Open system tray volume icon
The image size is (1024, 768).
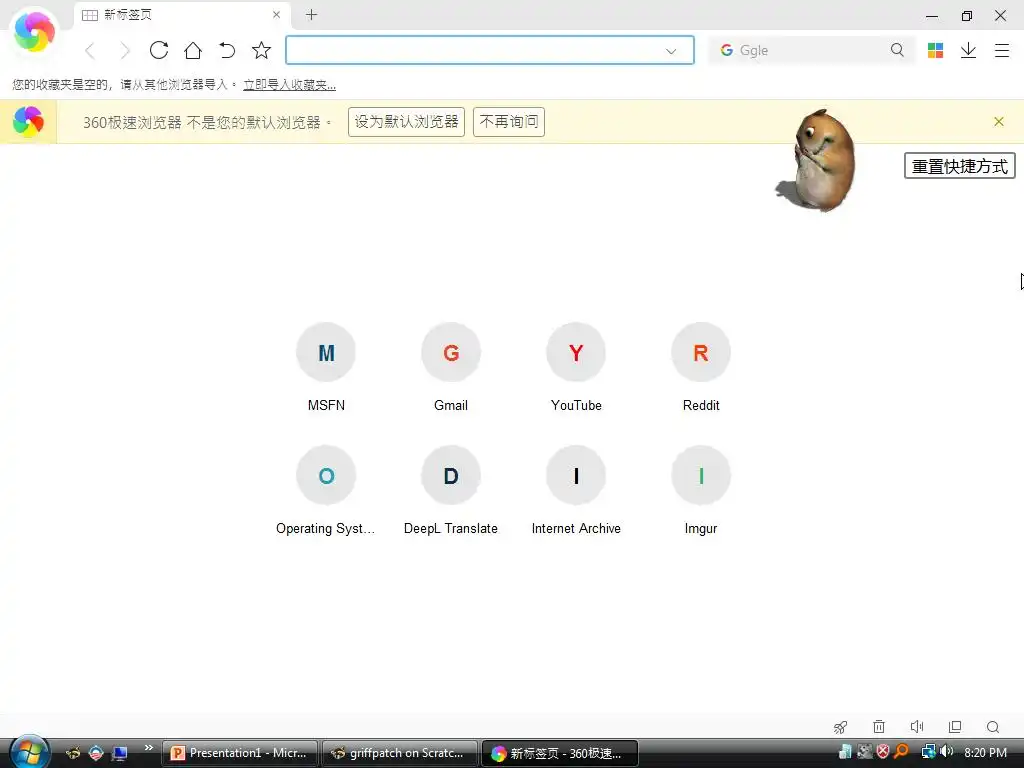pyautogui.click(x=946, y=752)
